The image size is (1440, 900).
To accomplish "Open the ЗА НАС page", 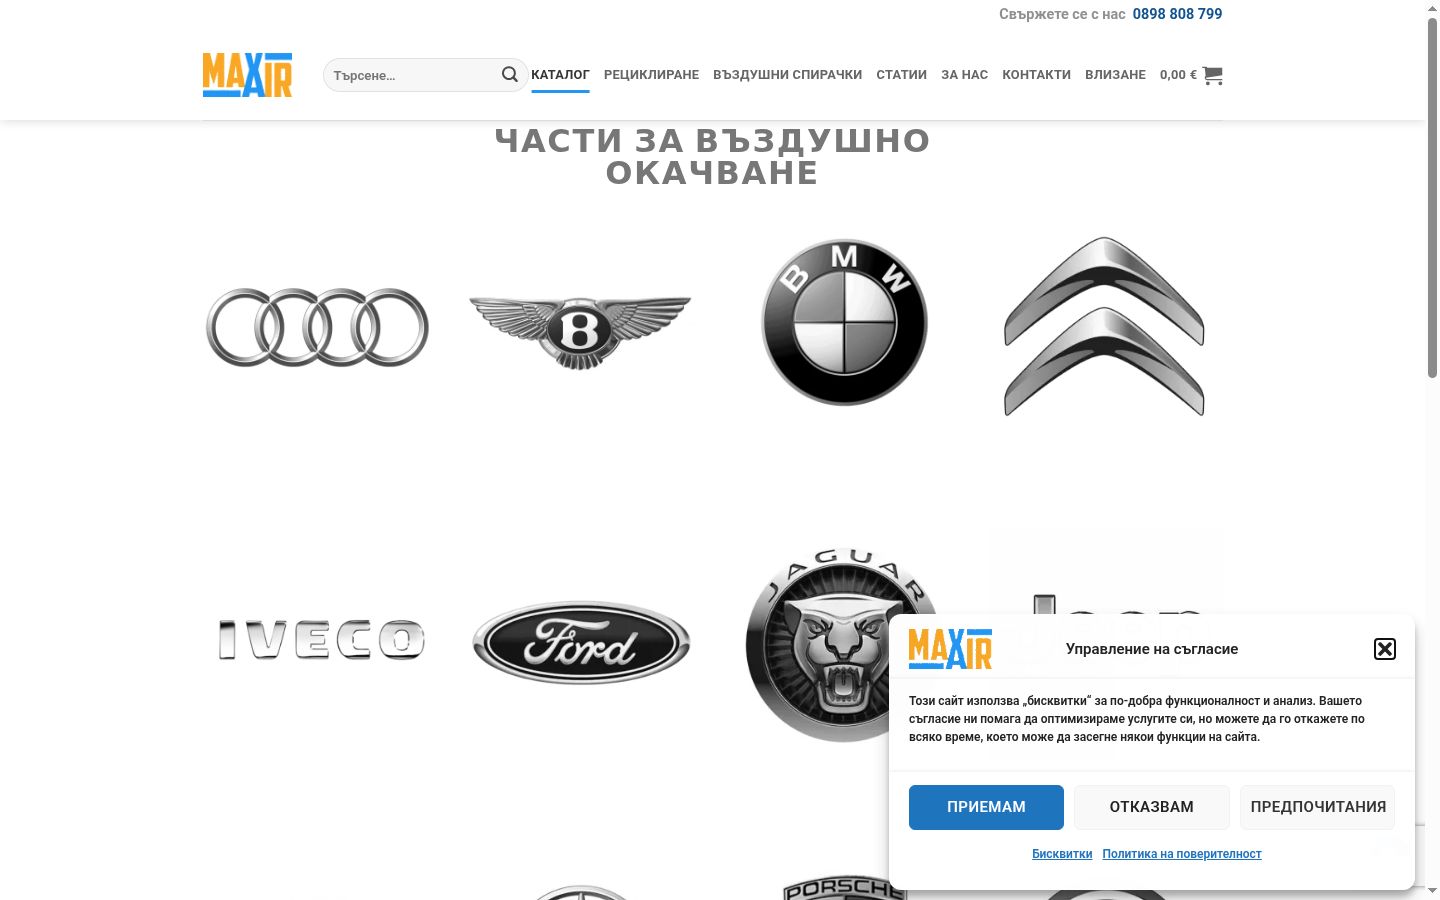I will [x=964, y=75].
